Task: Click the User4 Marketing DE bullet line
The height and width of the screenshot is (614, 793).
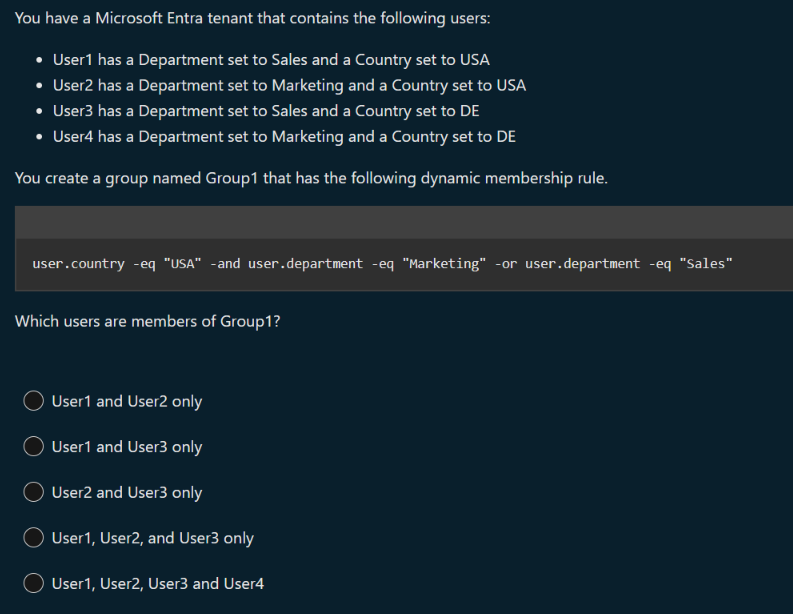Action: click(284, 137)
